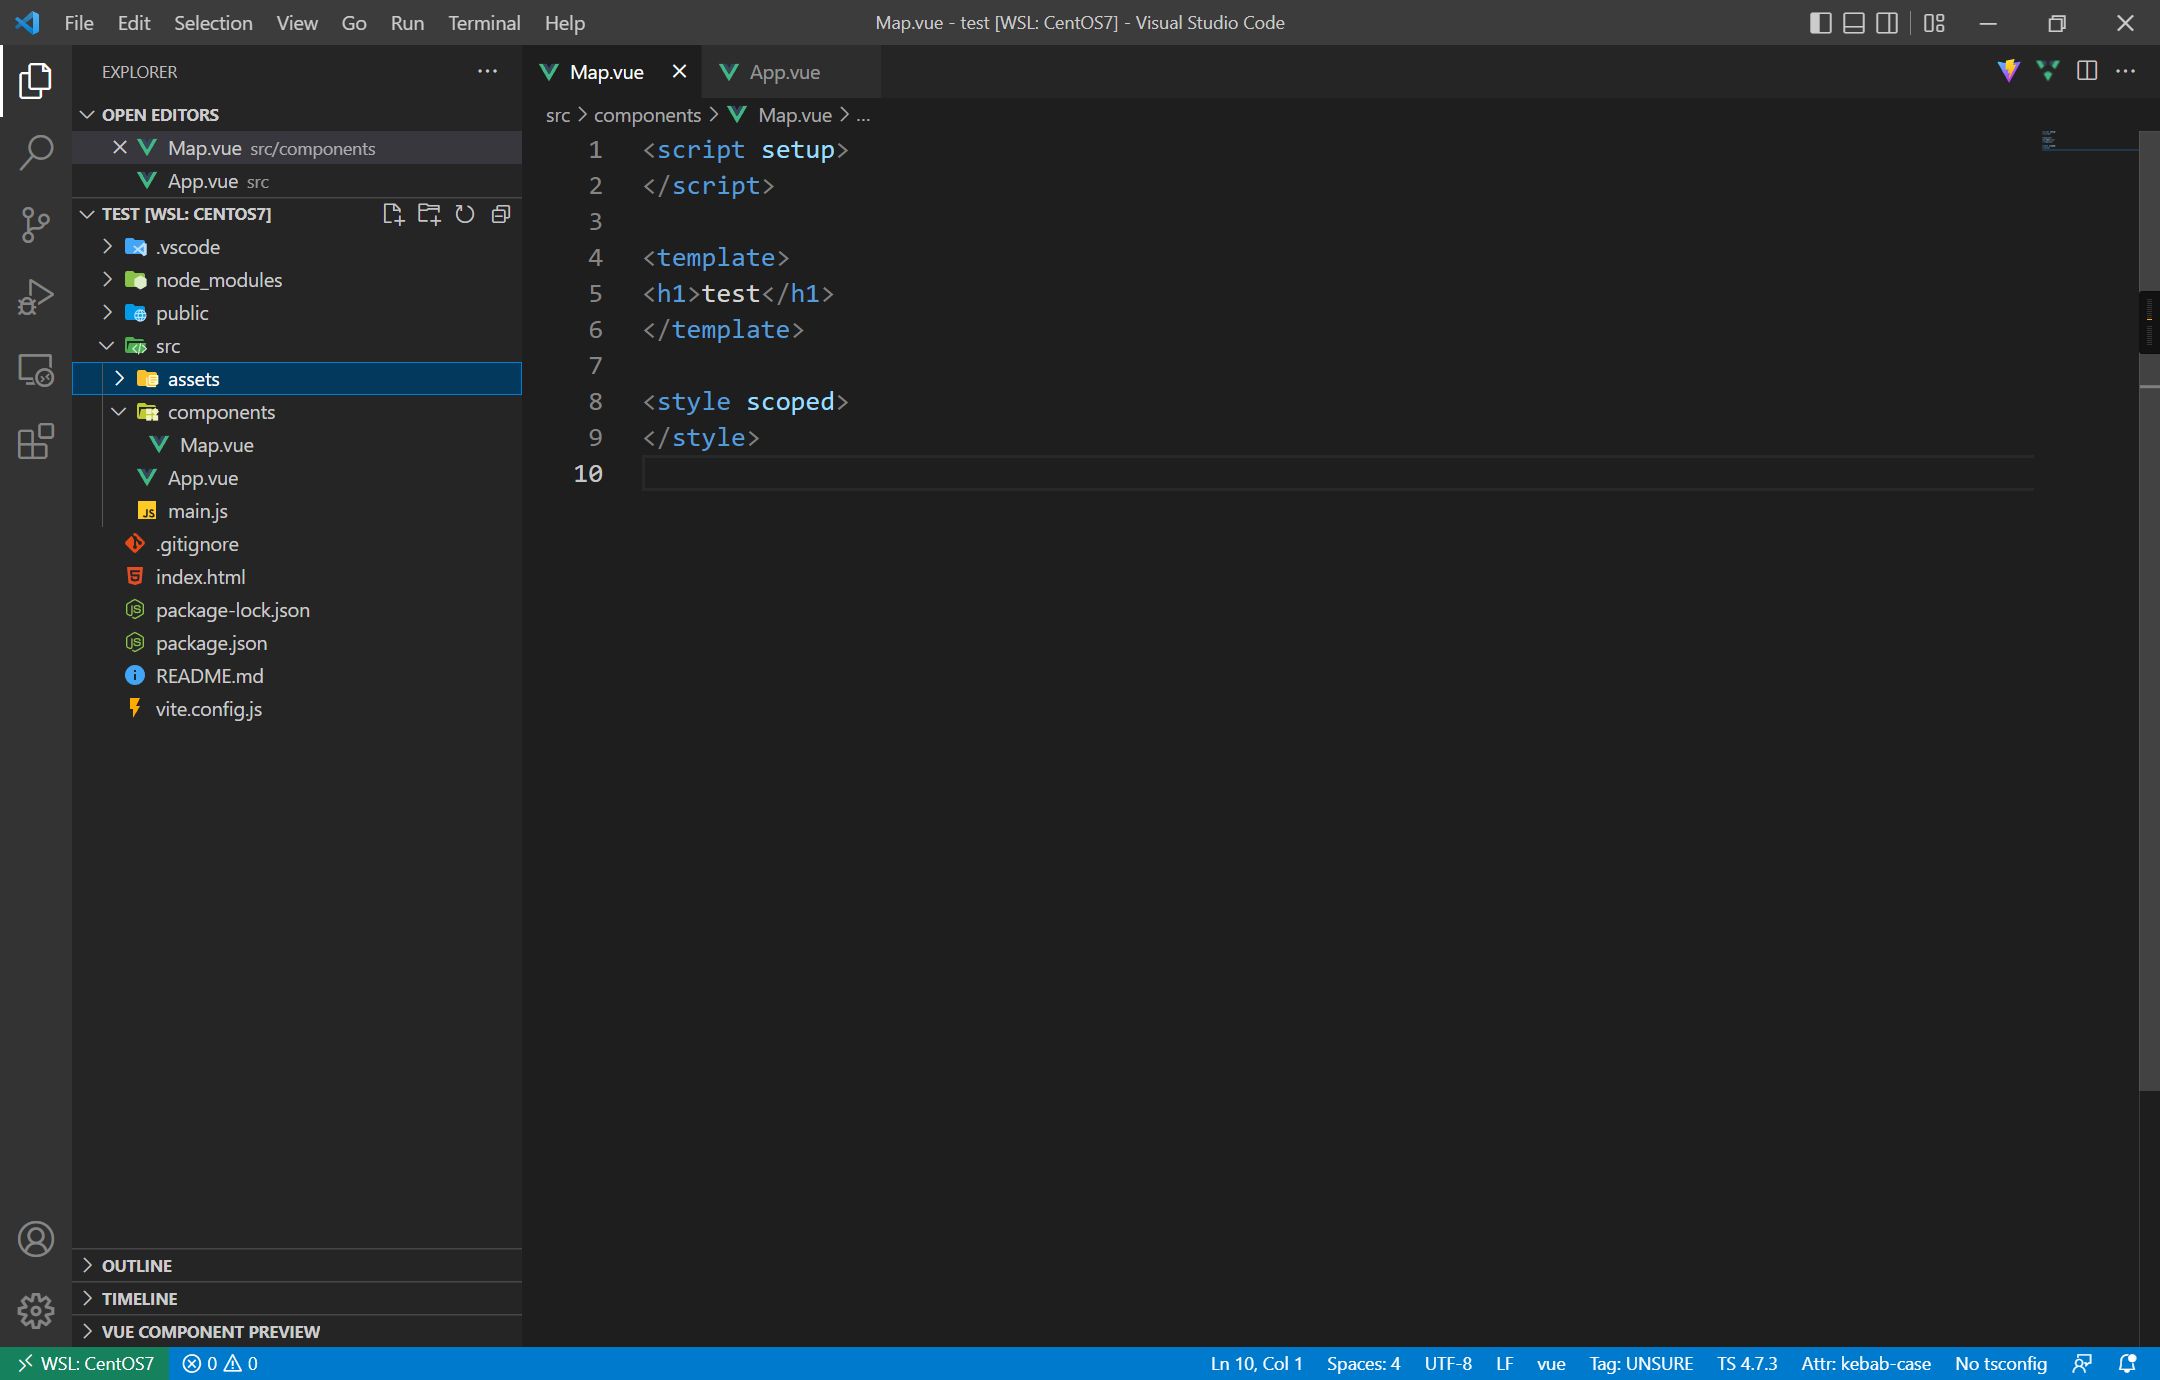Click the Tag: UNSURE status item
This screenshot has width=2160, height=1380.
[1641, 1363]
